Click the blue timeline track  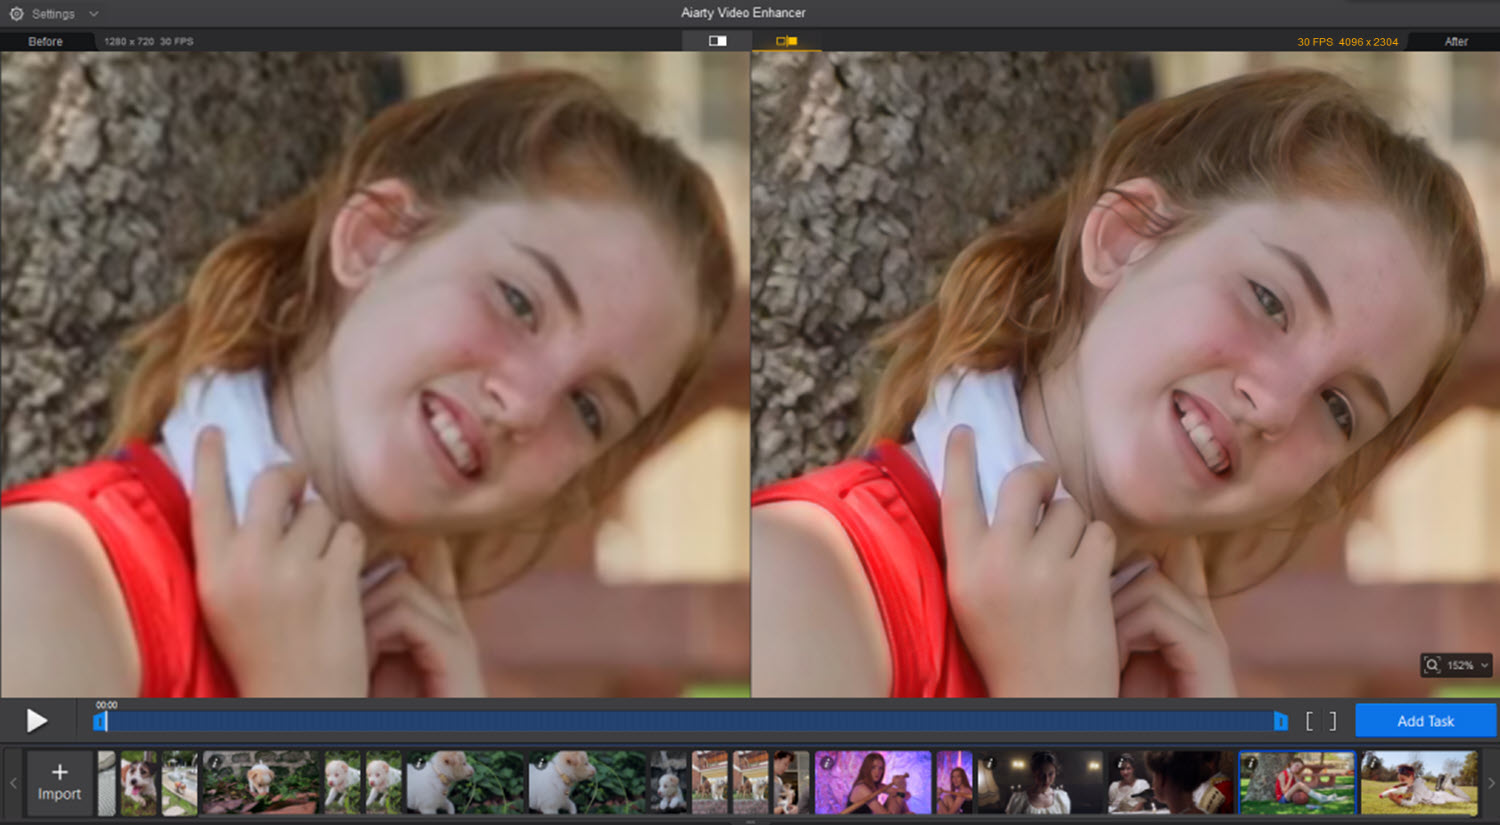coord(690,721)
